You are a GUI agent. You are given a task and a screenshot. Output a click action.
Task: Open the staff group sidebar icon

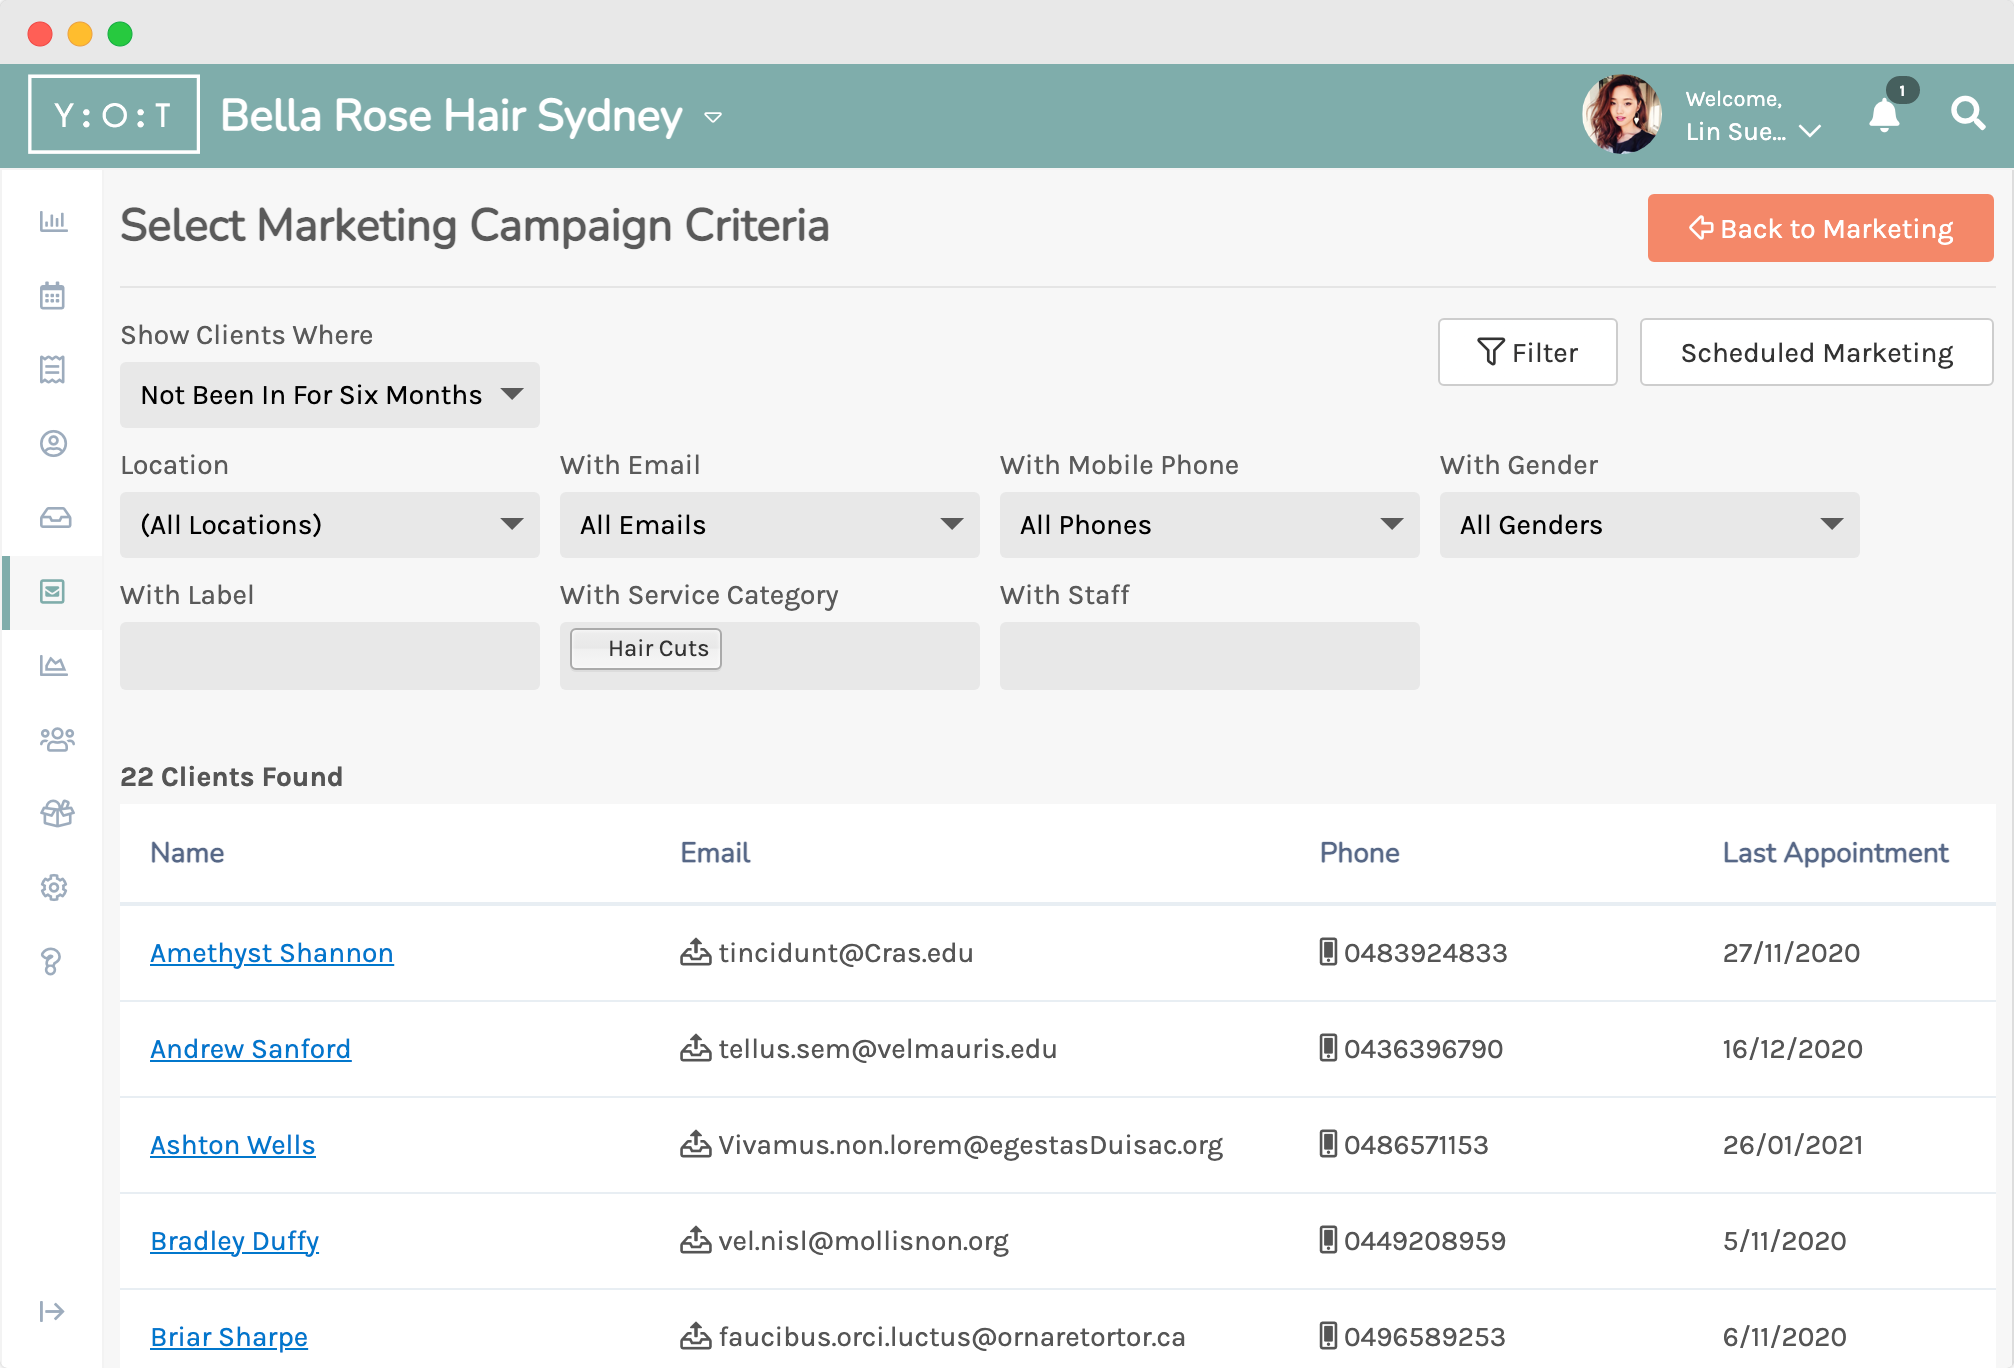(x=57, y=739)
